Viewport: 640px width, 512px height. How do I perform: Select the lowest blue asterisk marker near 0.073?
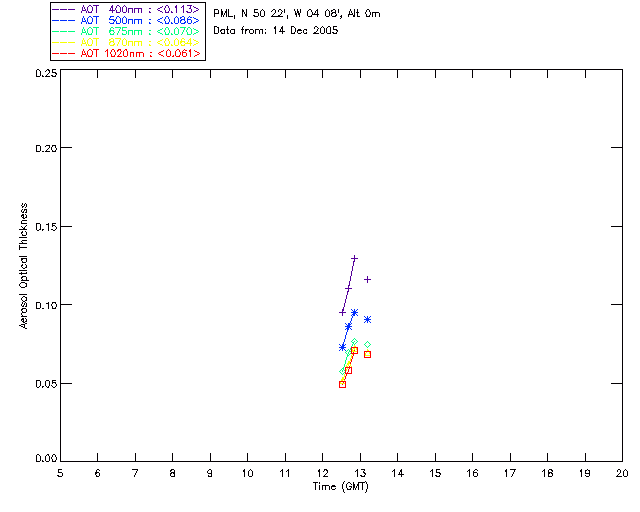coord(342,347)
